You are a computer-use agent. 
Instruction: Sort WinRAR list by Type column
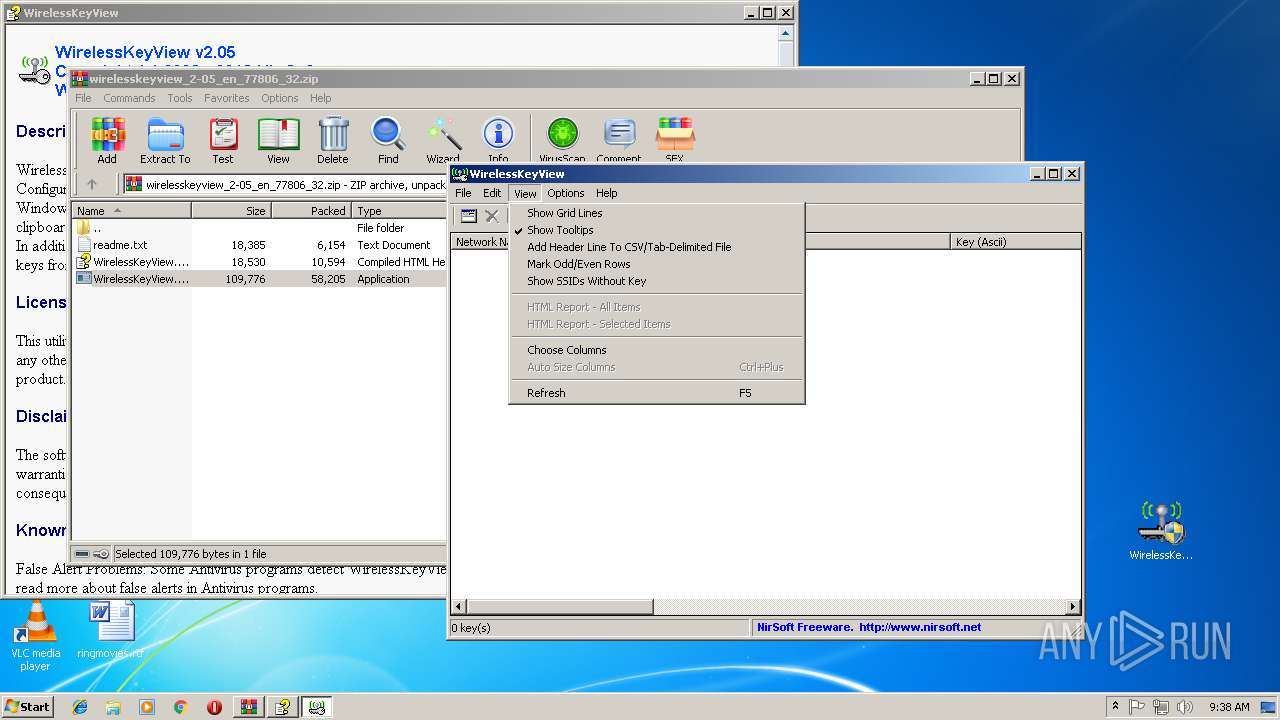click(x=399, y=211)
